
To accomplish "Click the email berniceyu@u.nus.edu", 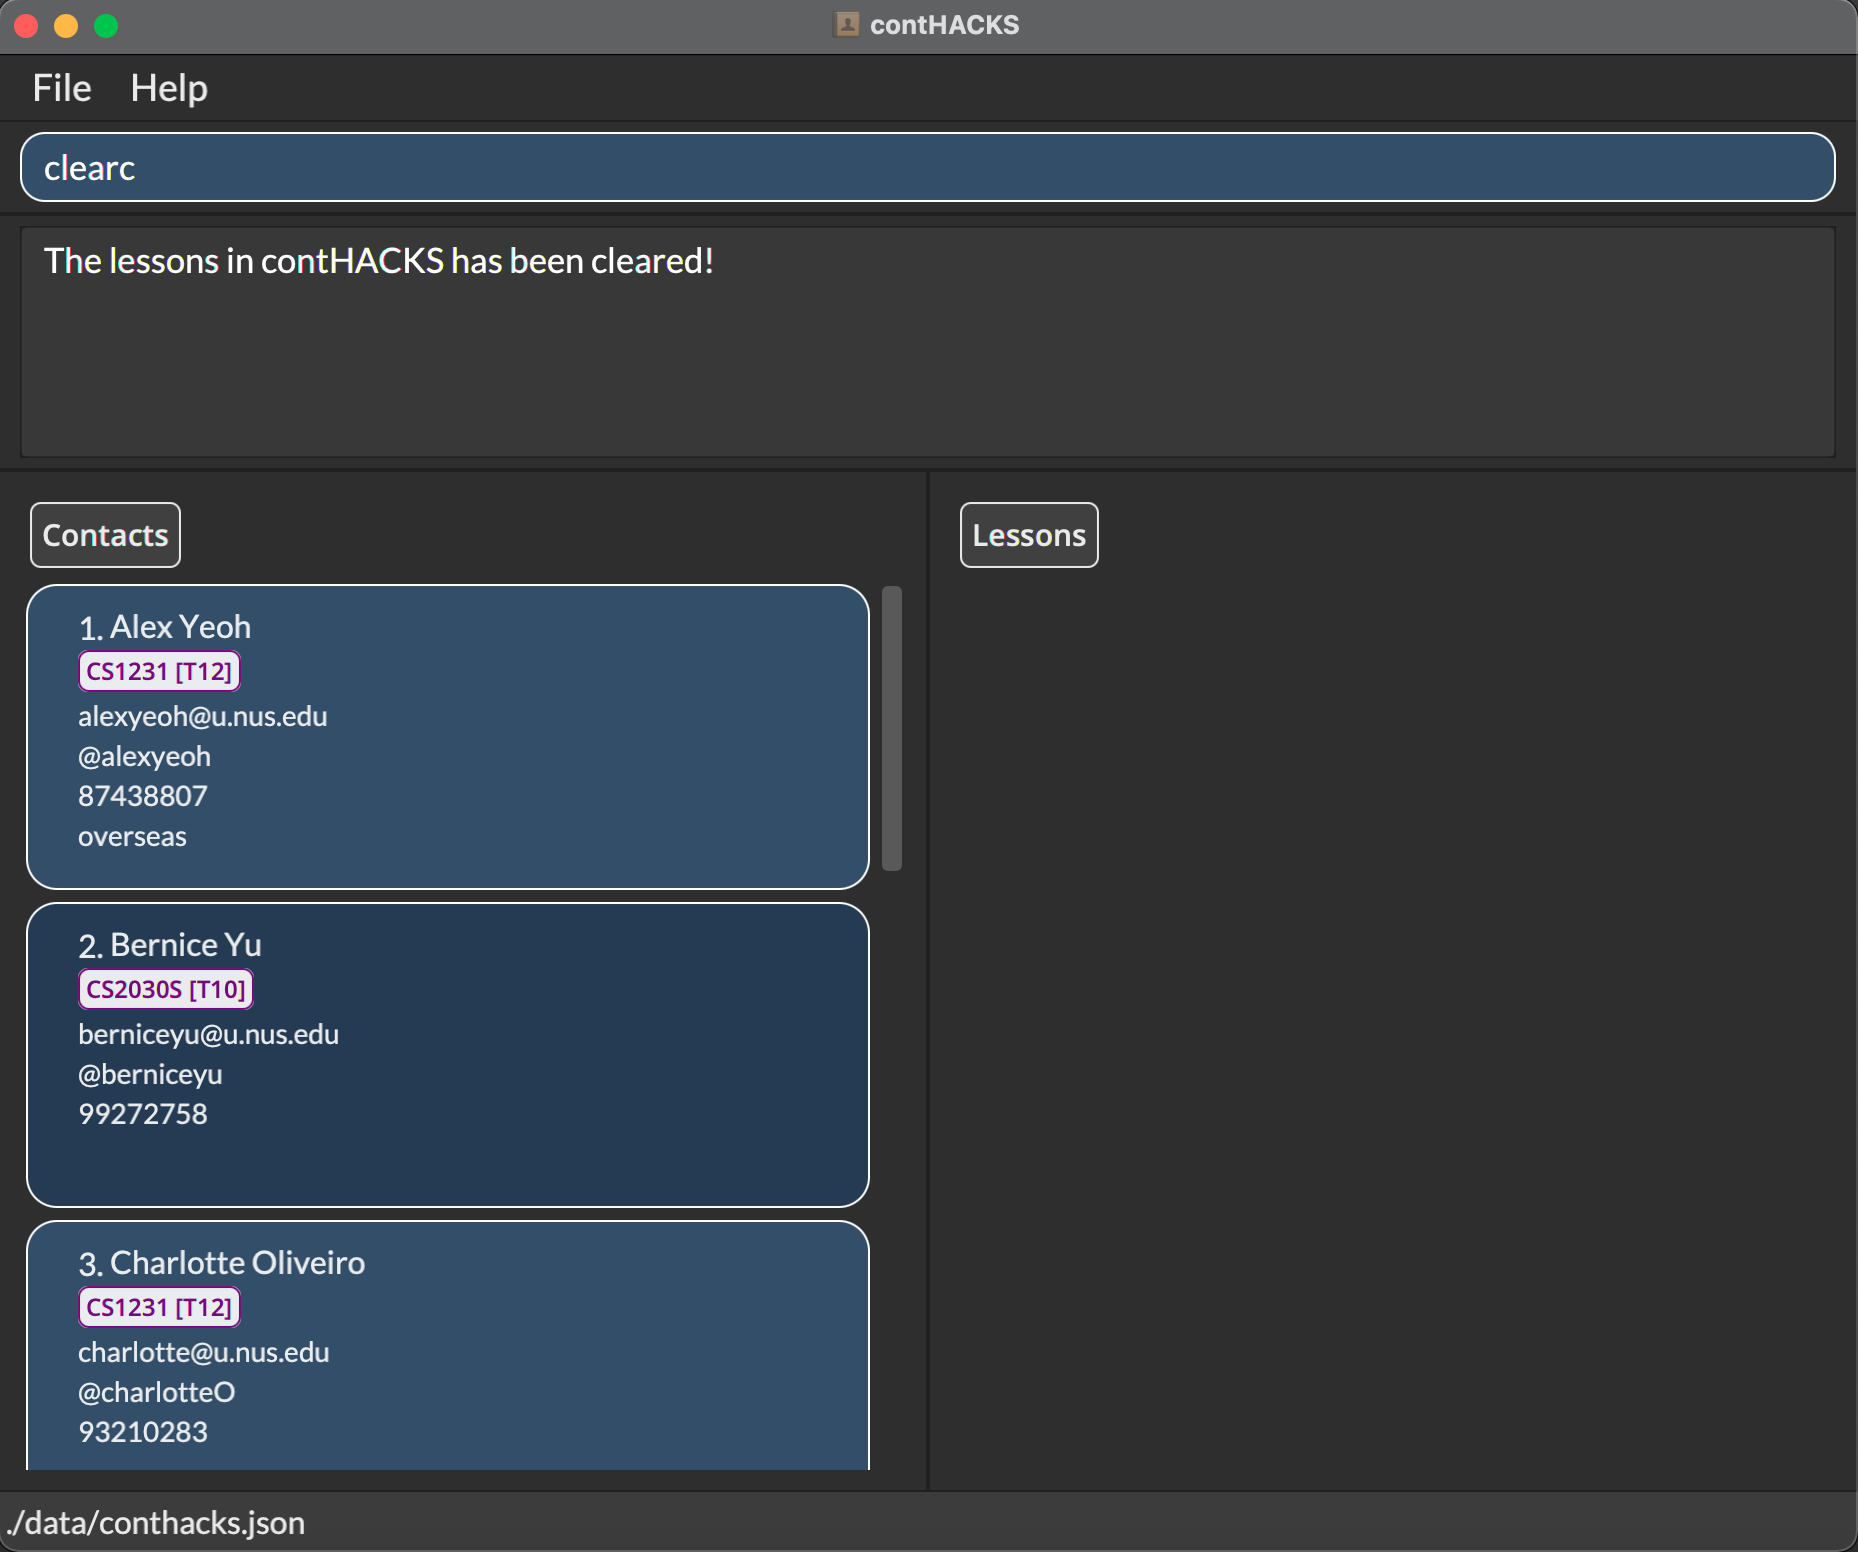I will pos(208,1034).
